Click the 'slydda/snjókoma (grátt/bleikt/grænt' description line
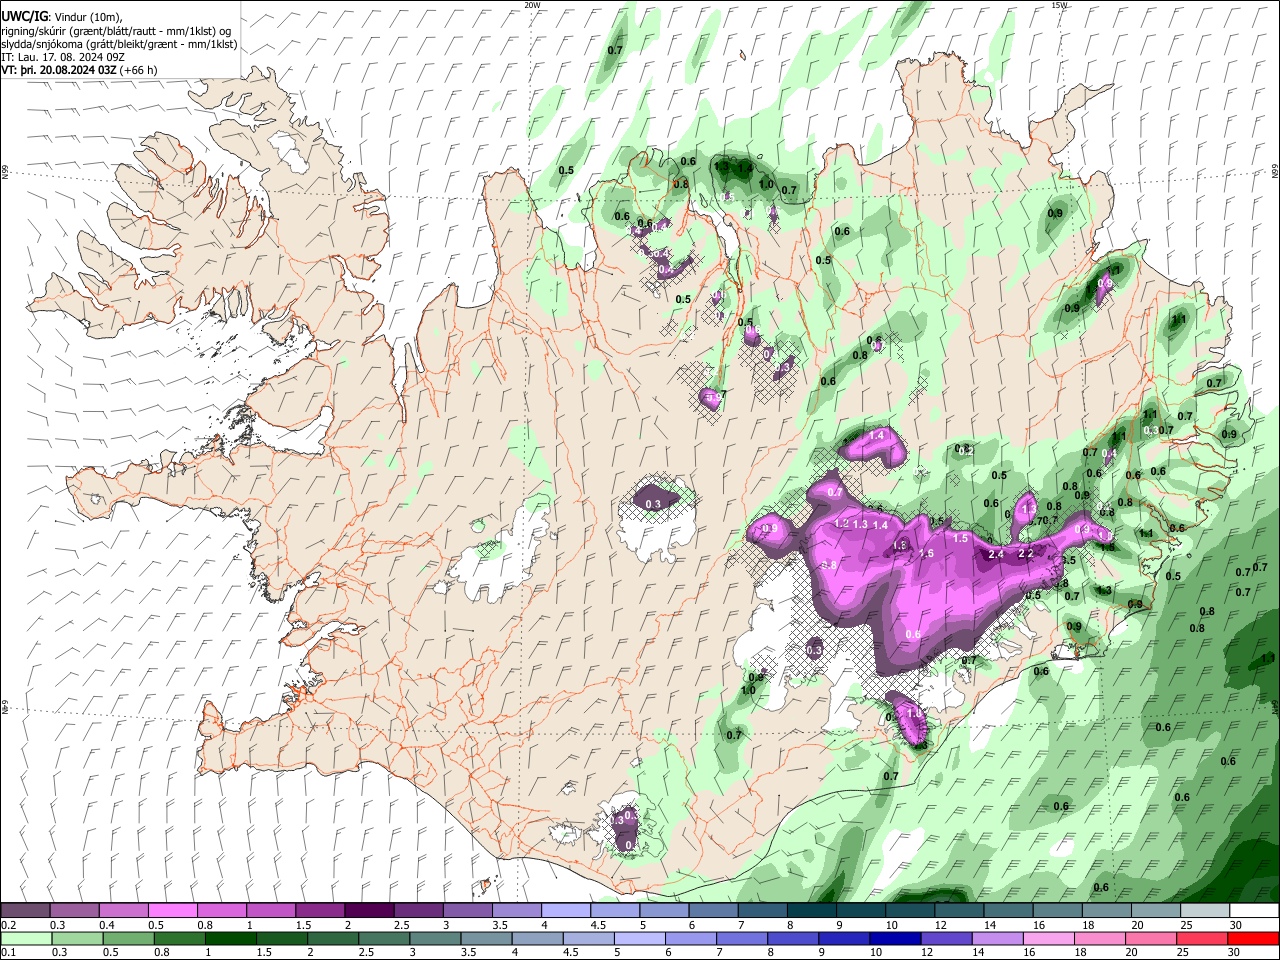The width and height of the screenshot is (1280, 960). coord(119,44)
